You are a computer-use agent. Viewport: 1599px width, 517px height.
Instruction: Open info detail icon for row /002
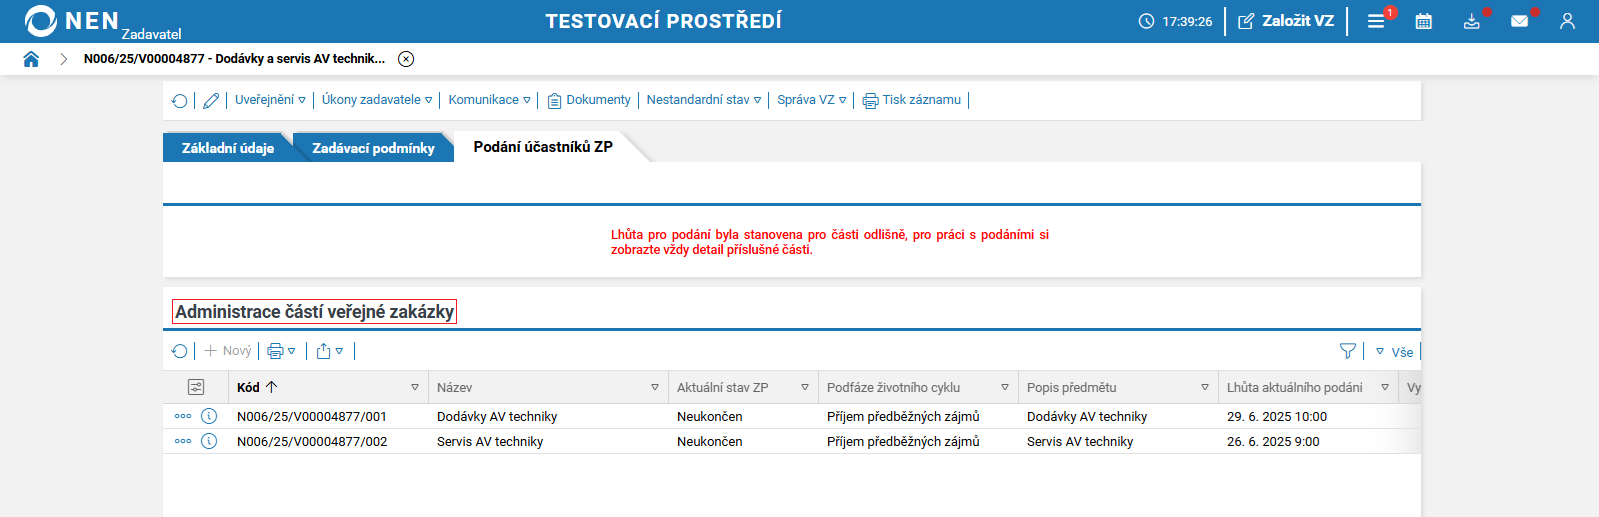point(209,441)
